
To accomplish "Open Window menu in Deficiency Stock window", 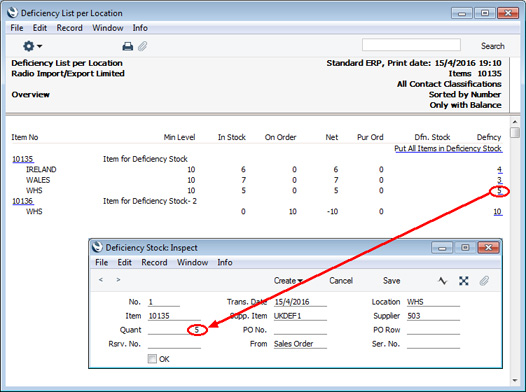I will [x=193, y=262].
